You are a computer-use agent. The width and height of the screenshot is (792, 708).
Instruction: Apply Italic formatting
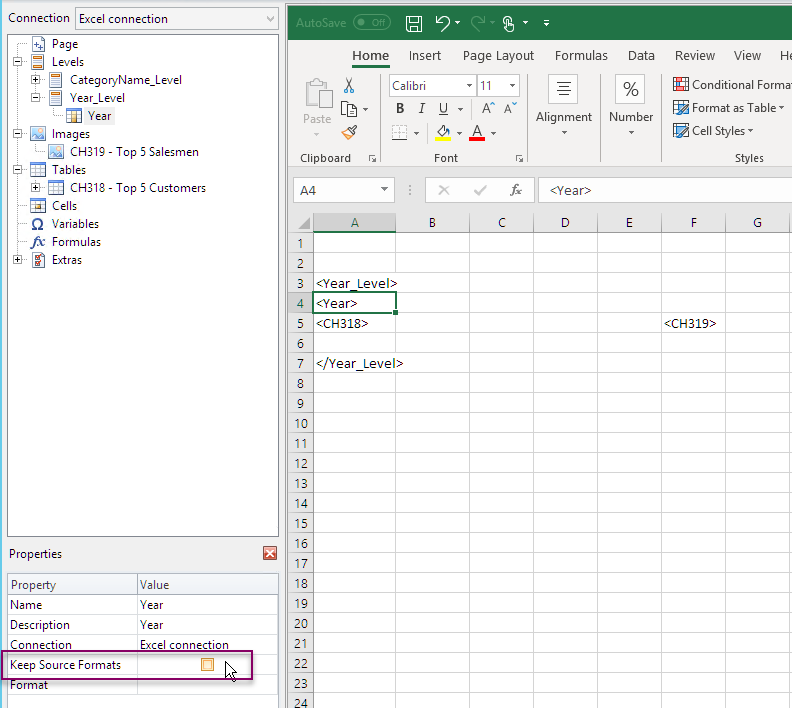click(x=421, y=109)
